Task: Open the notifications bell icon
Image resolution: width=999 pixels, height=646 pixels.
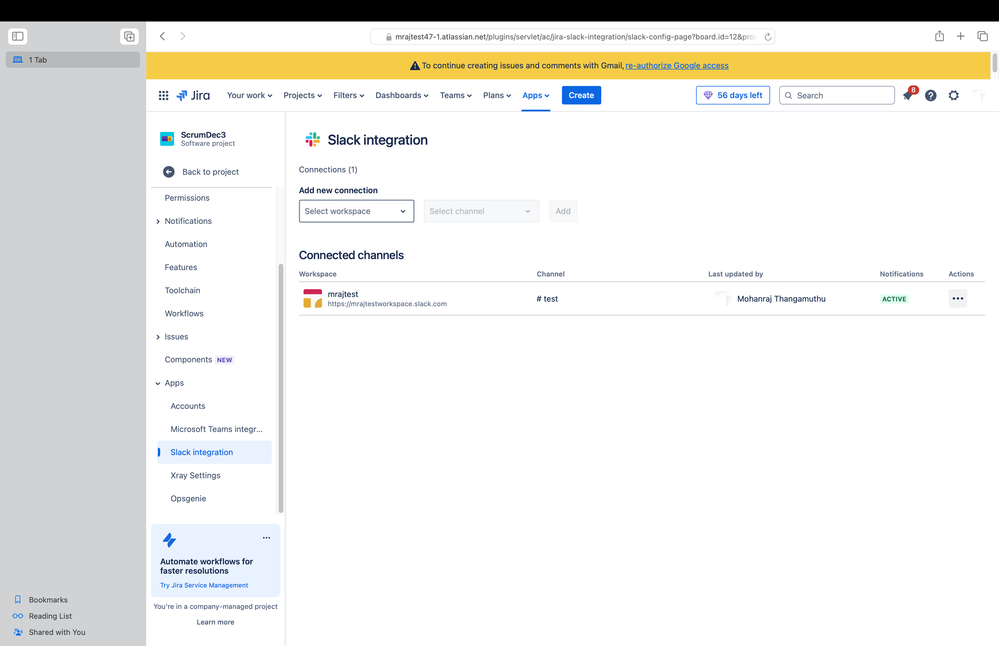Action: point(908,96)
